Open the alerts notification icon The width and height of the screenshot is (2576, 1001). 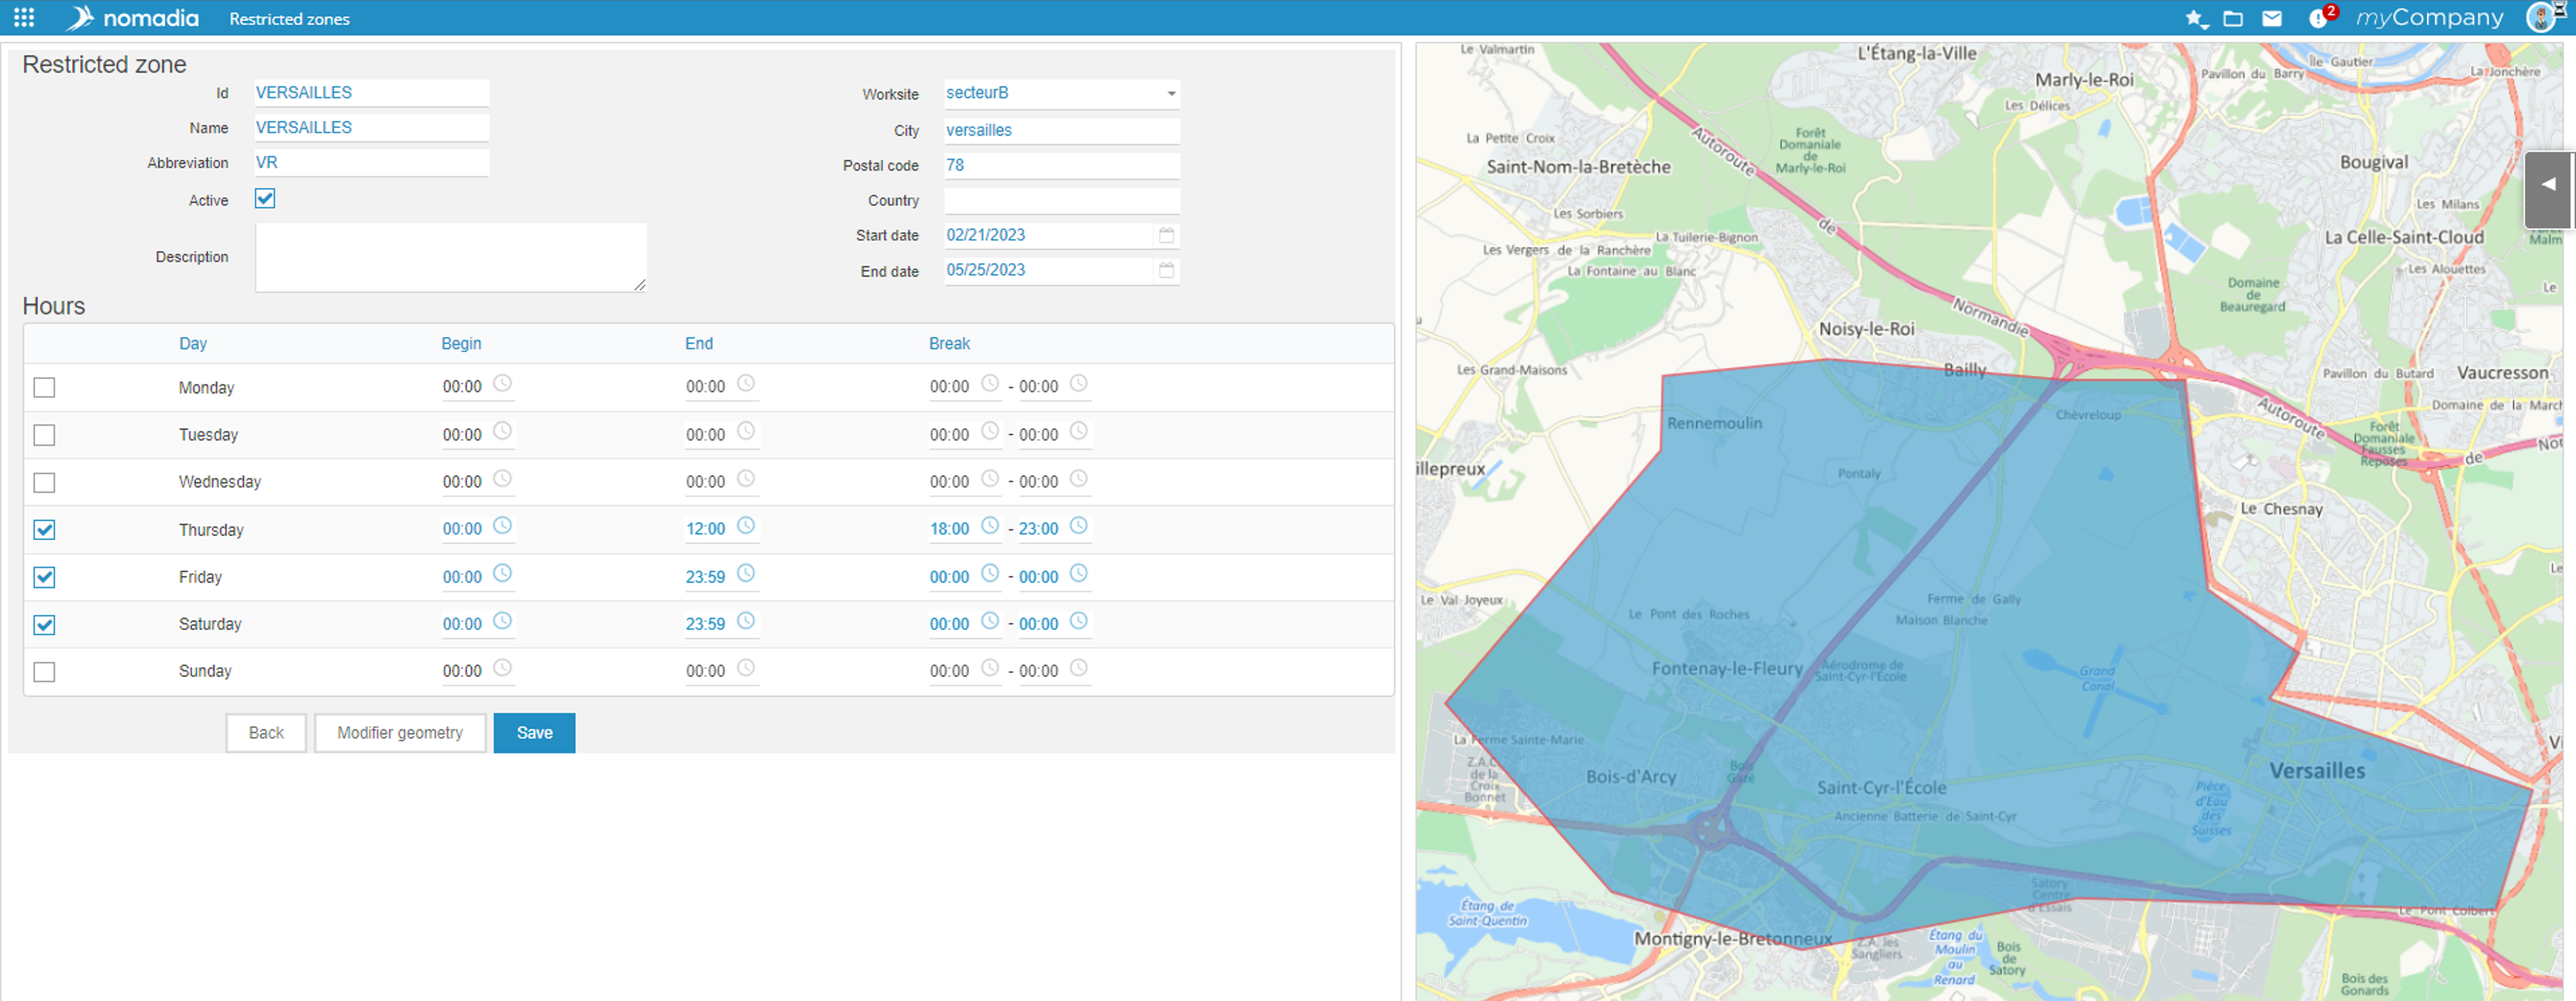tap(2318, 18)
